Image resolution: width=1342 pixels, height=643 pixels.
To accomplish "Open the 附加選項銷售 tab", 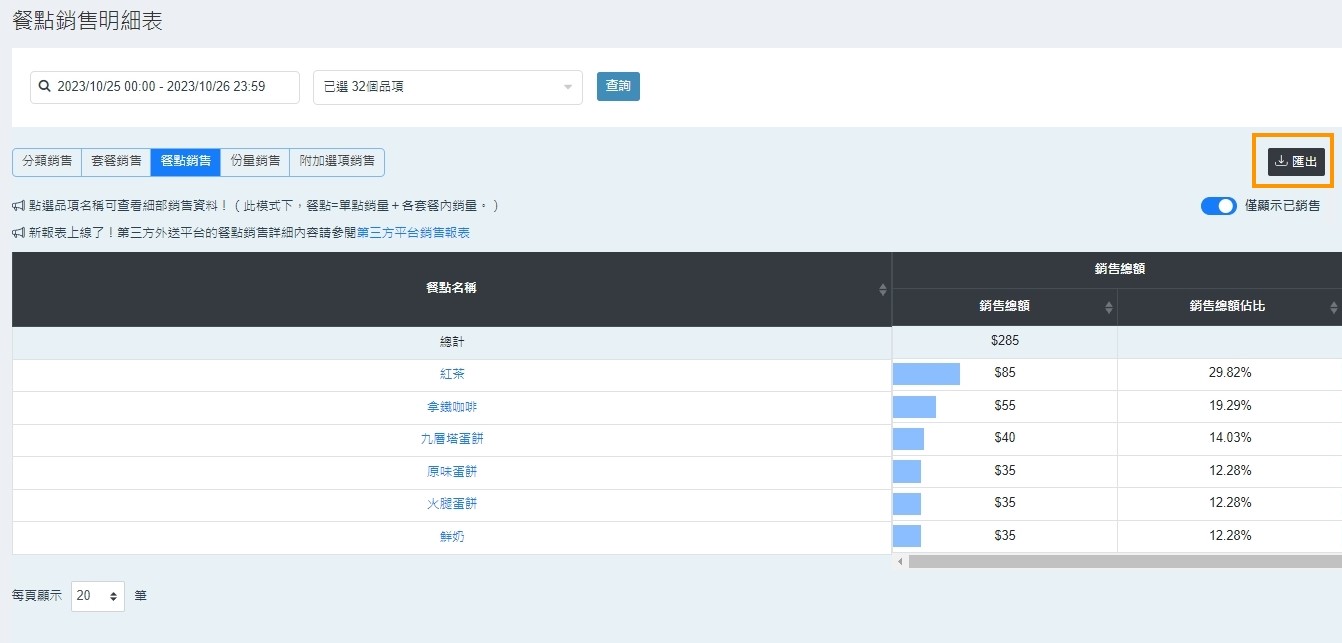I will coord(337,161).
